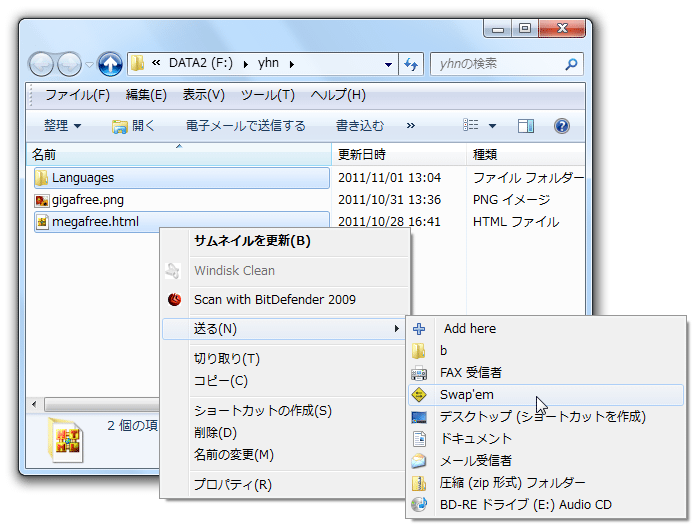Screen dimensions: 695x528
Task: Expand the arrow after DATA2 (F:)
Action: pyautogui.click(x=246, y=64)
